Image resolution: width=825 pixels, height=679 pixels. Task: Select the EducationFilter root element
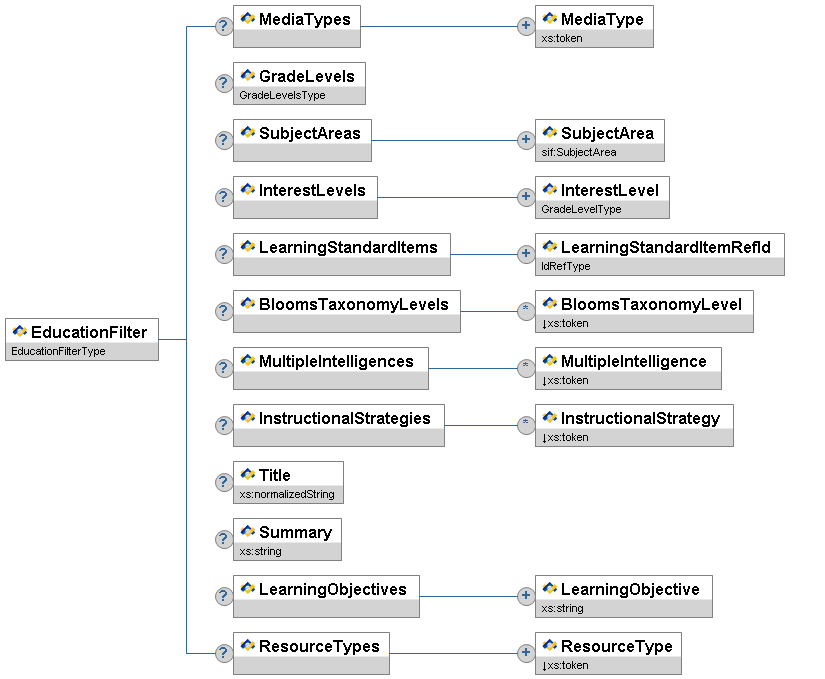tap(82, 333)
